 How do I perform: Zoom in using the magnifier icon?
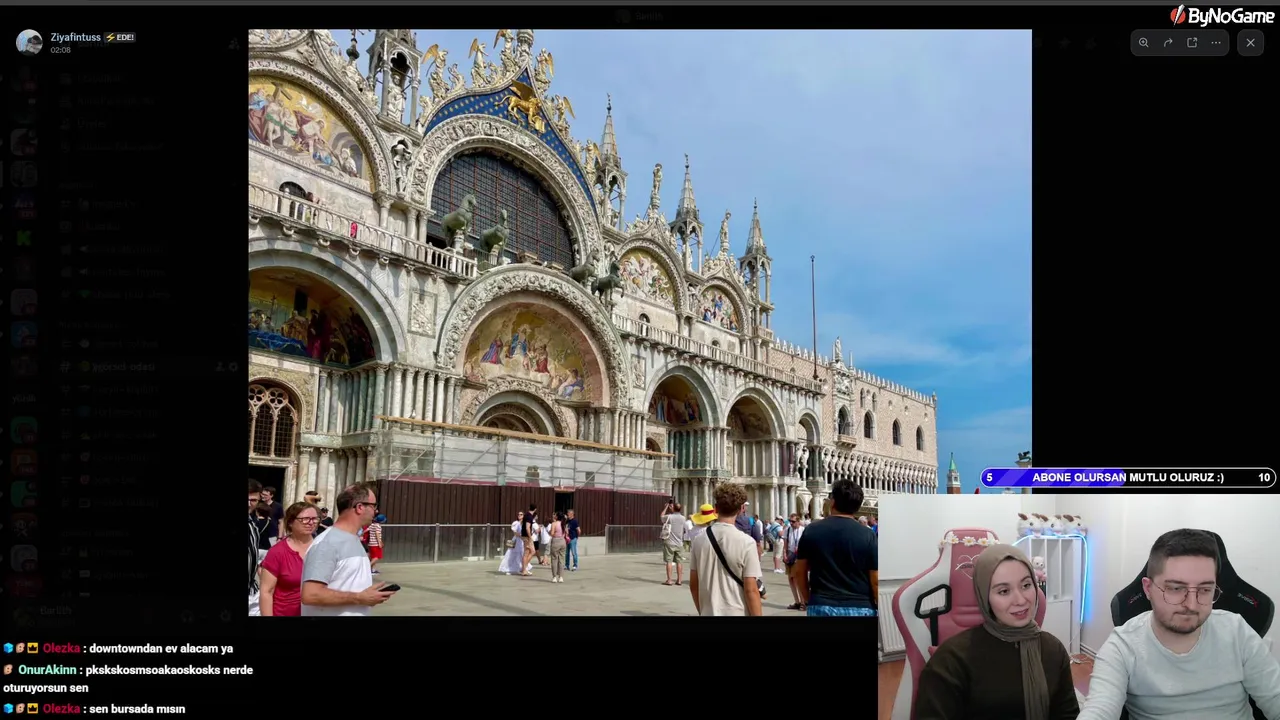[x=1144, y=43]
